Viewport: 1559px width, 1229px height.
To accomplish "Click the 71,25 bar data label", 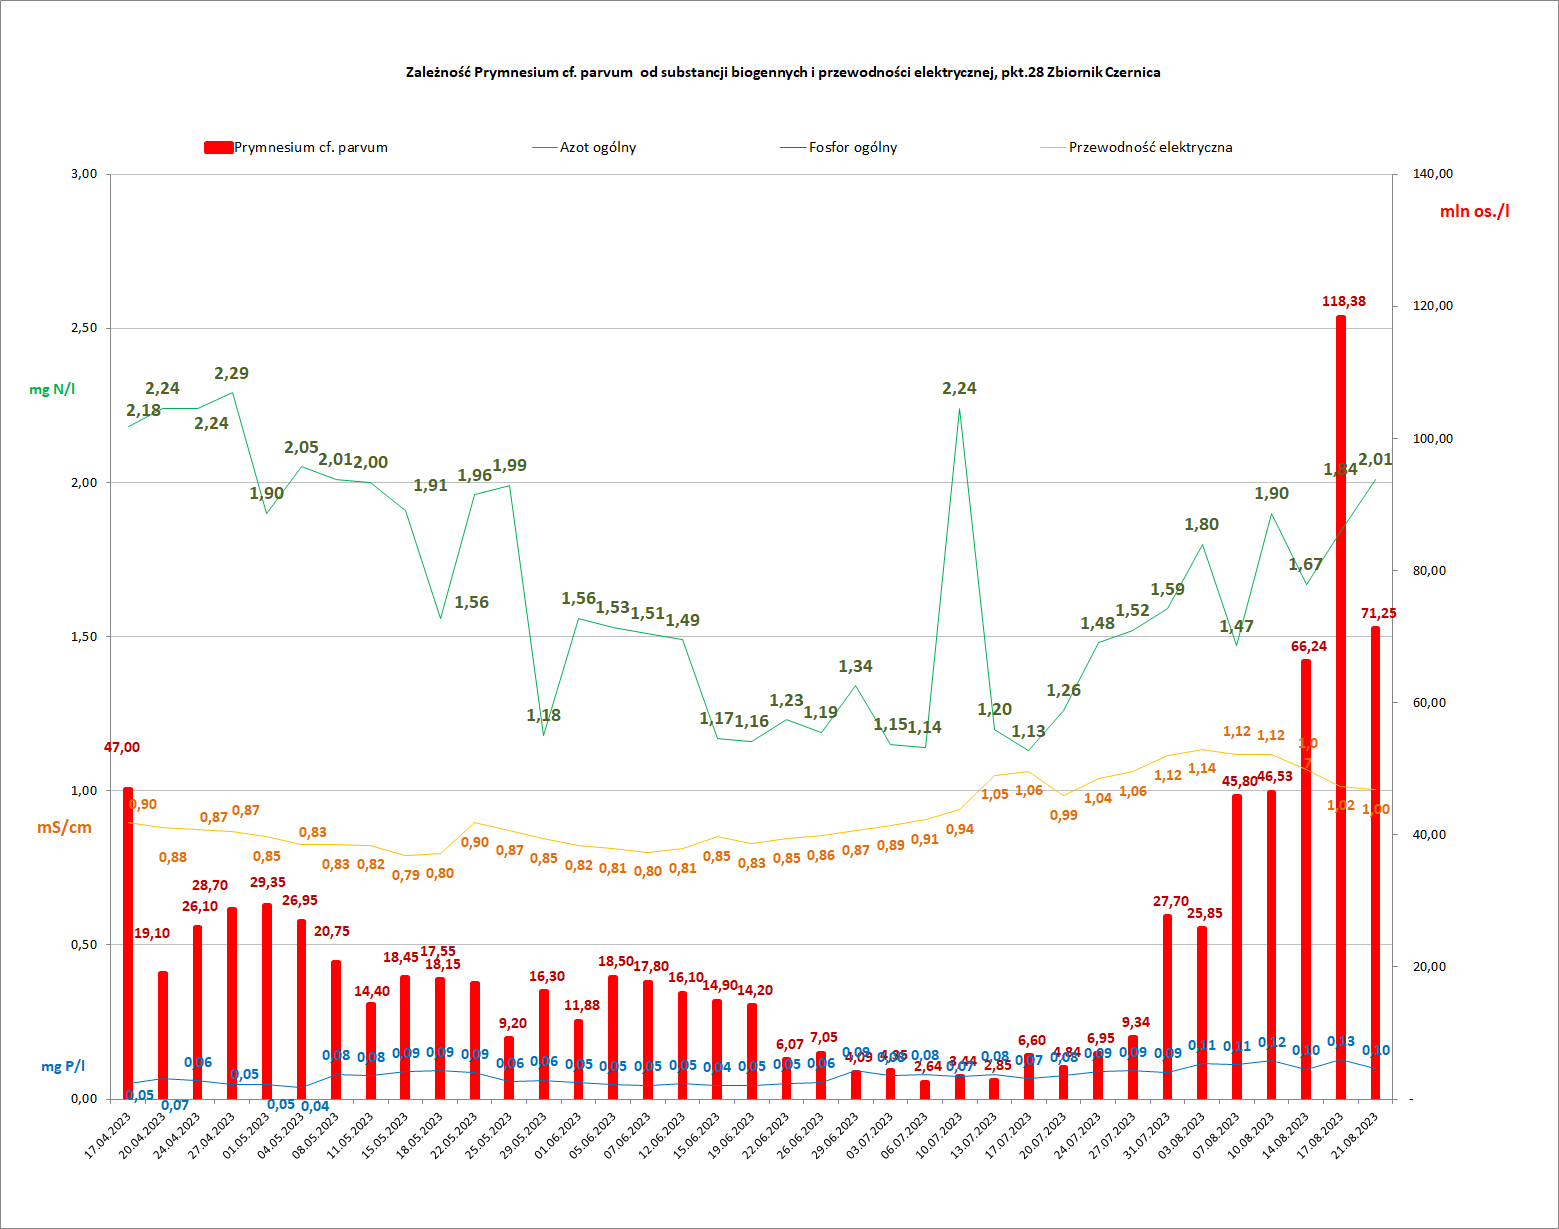I will (x=1378, y=613).
